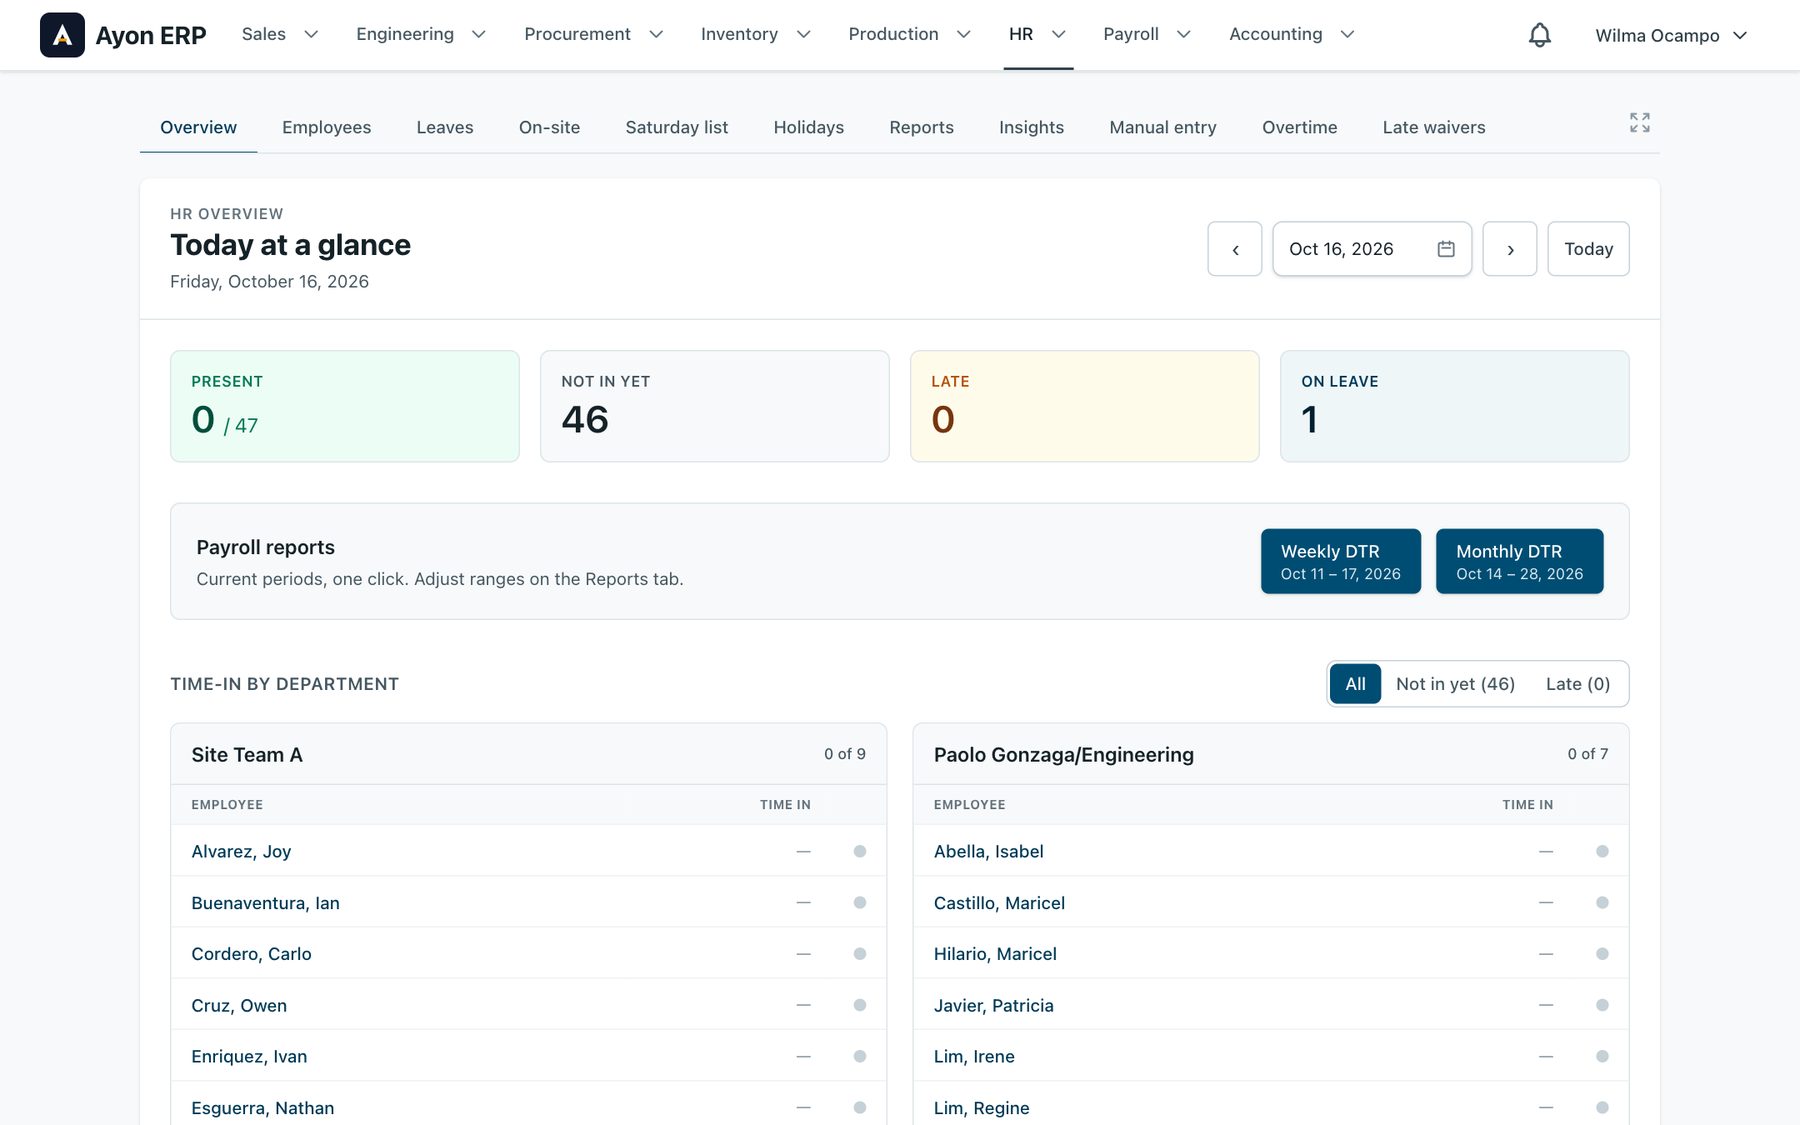
Task: Open the Overtime tab
Action: [x=1299, y=127]
